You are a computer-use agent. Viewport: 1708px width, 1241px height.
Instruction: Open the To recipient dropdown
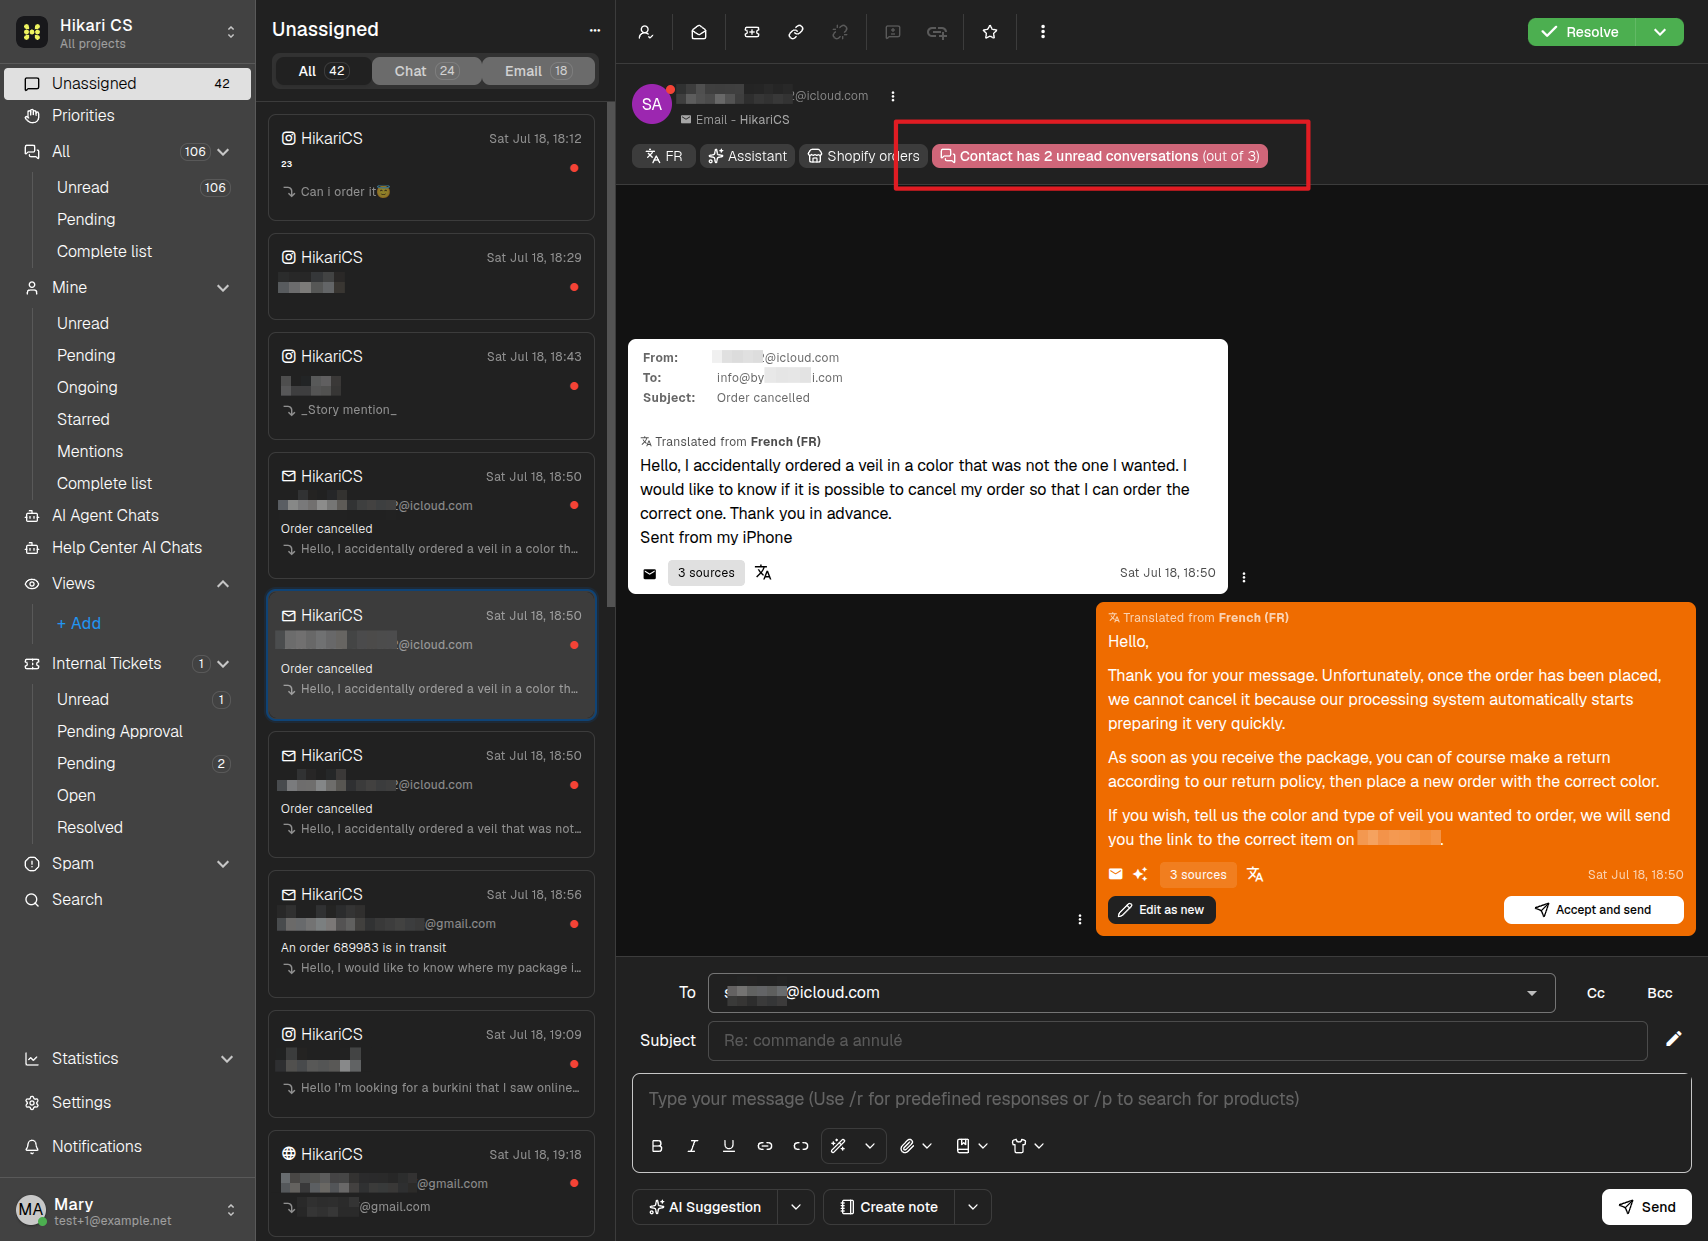click(1532, 993)
